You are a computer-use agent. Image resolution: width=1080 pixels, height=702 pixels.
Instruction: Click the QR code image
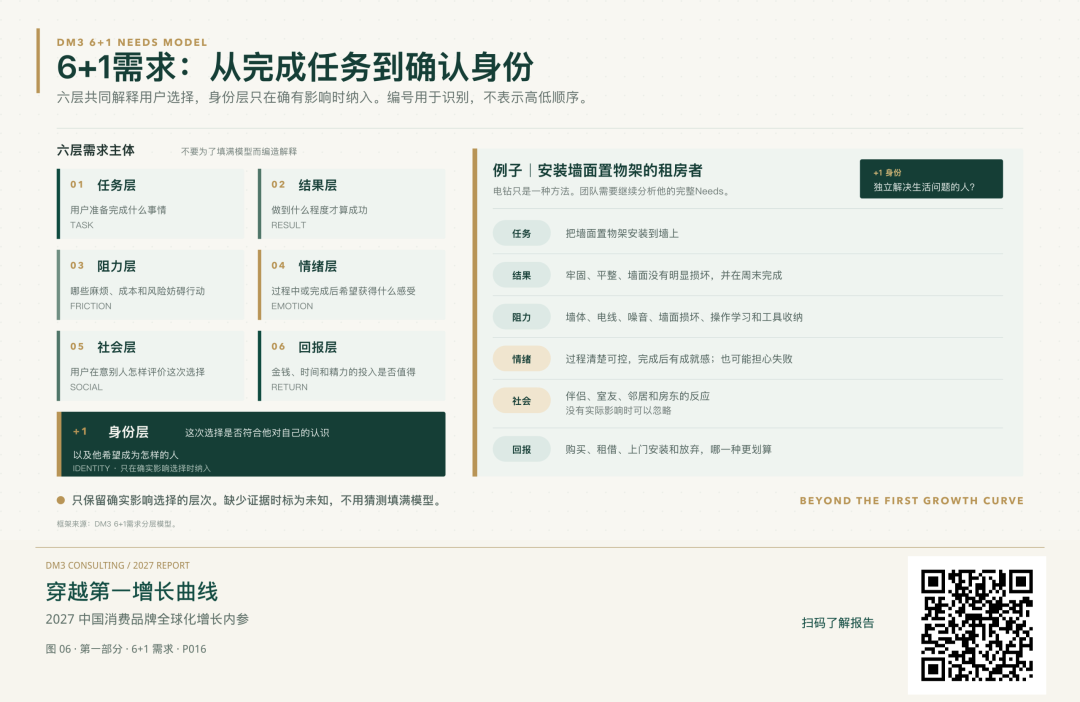click(977, 626)
